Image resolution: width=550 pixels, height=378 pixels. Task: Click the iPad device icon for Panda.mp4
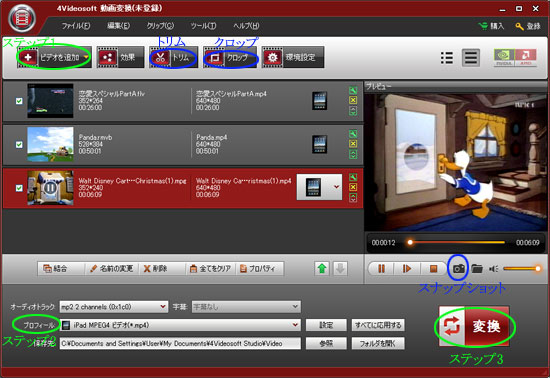[x=320, y=144]
